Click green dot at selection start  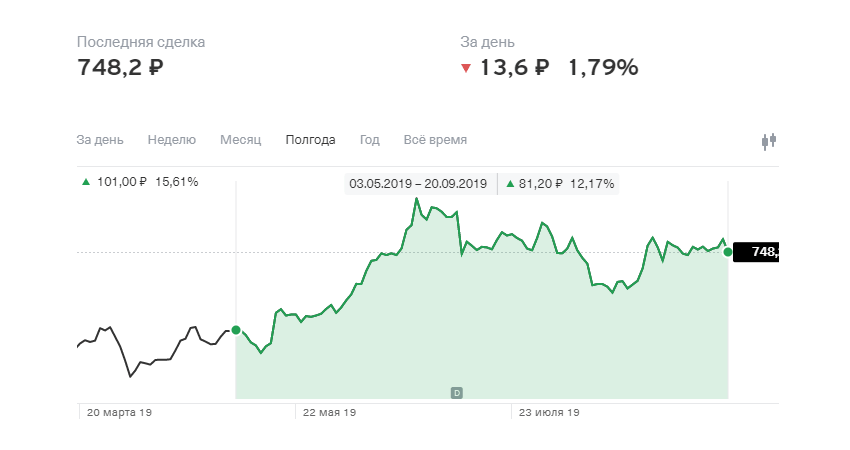(236, 330)
